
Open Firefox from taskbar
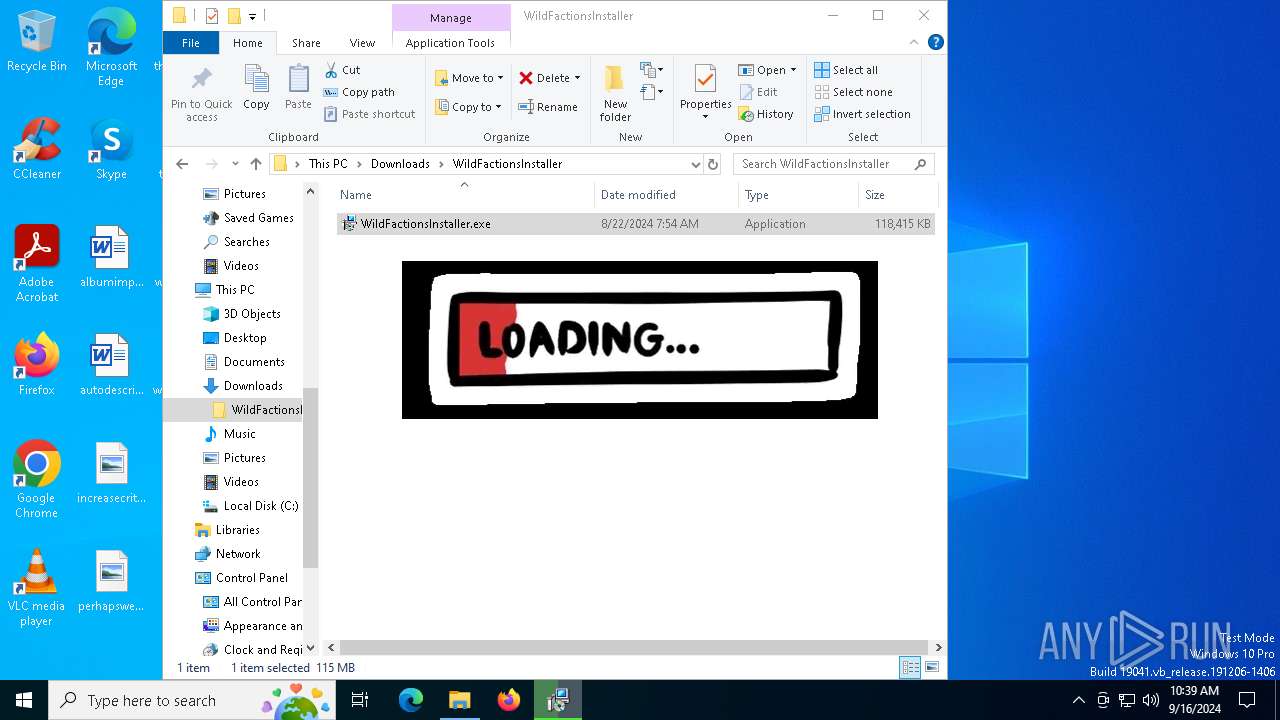click(x=509, y=700)
